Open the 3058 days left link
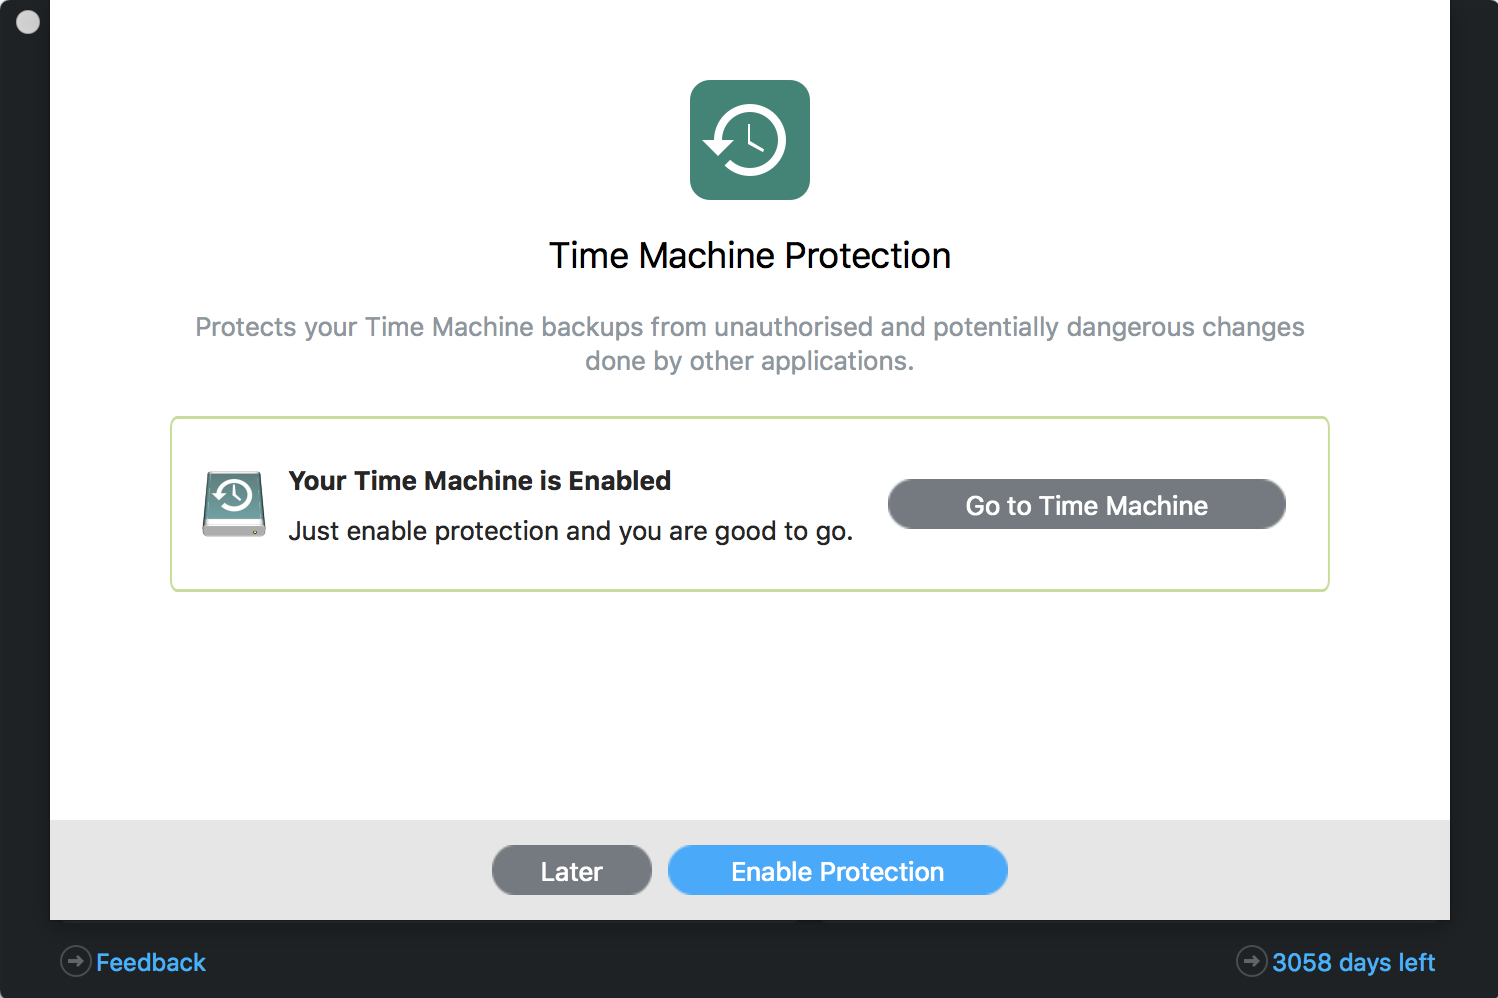The image size is (1498, 998). (x=1353, y=962)
